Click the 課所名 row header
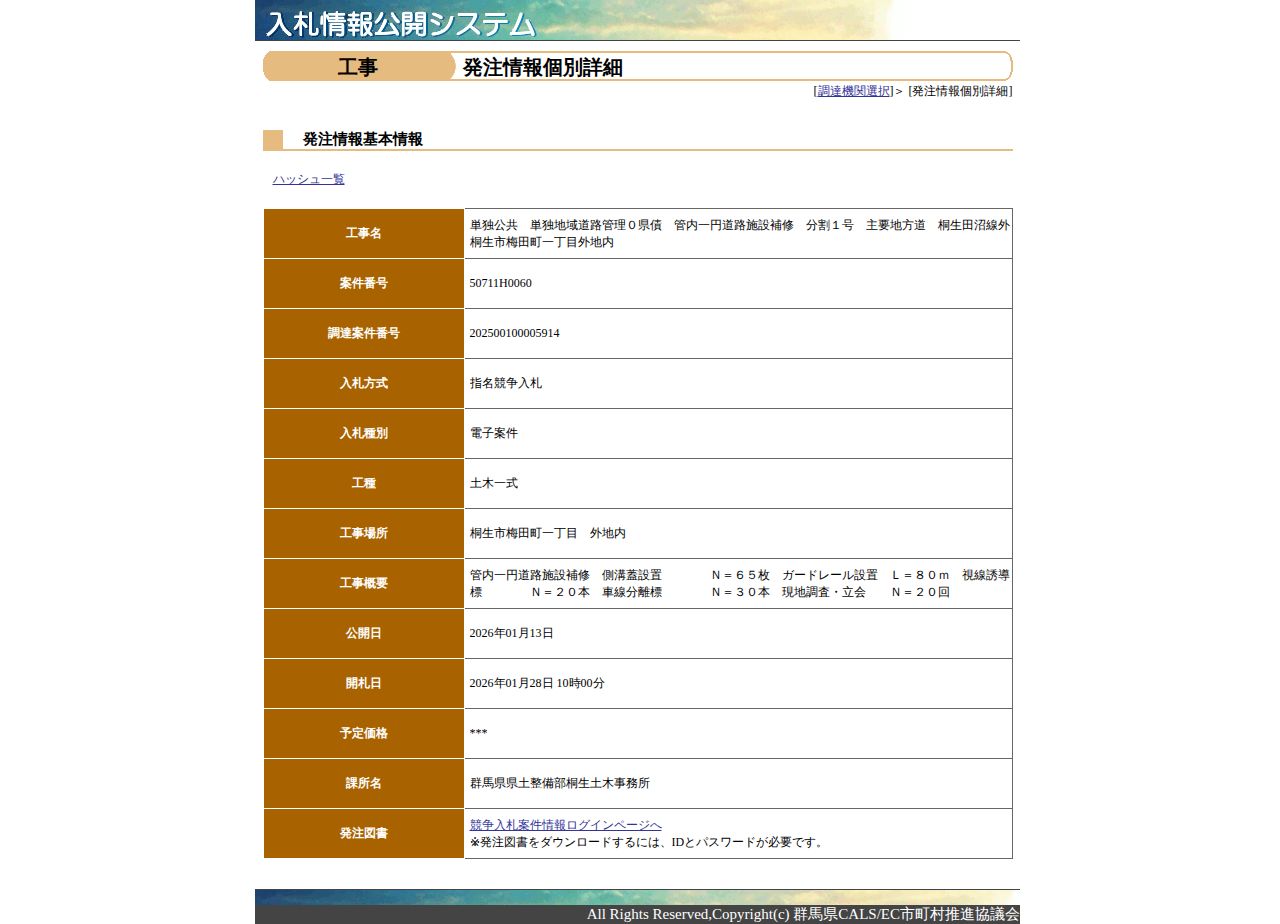Image resolution: width=1280 pixels, height=924 pixels. pos(364,783)
